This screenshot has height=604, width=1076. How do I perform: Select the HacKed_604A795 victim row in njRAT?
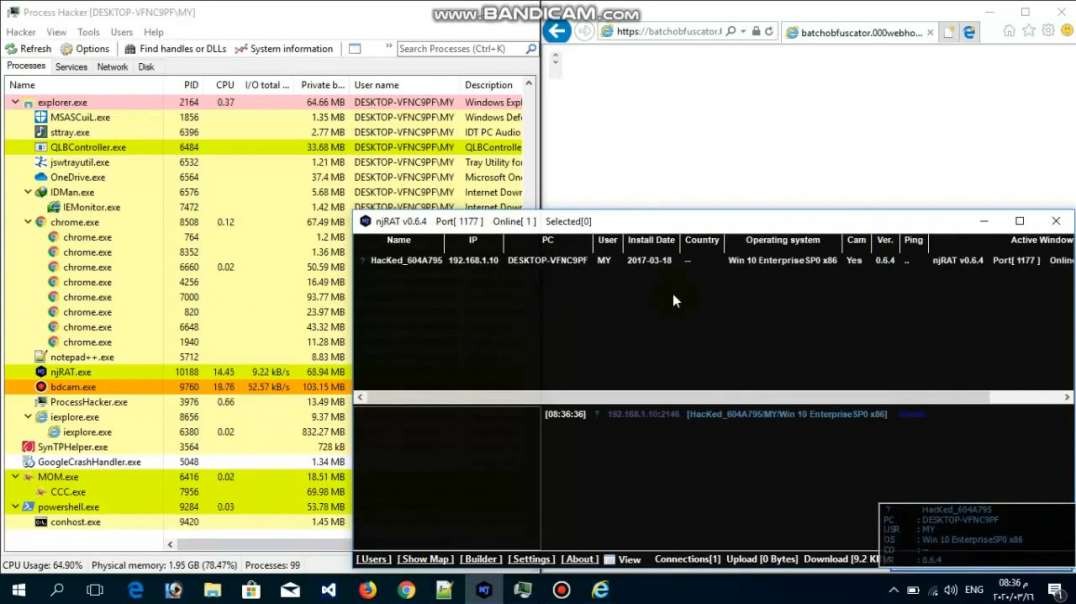coord(714,260)
